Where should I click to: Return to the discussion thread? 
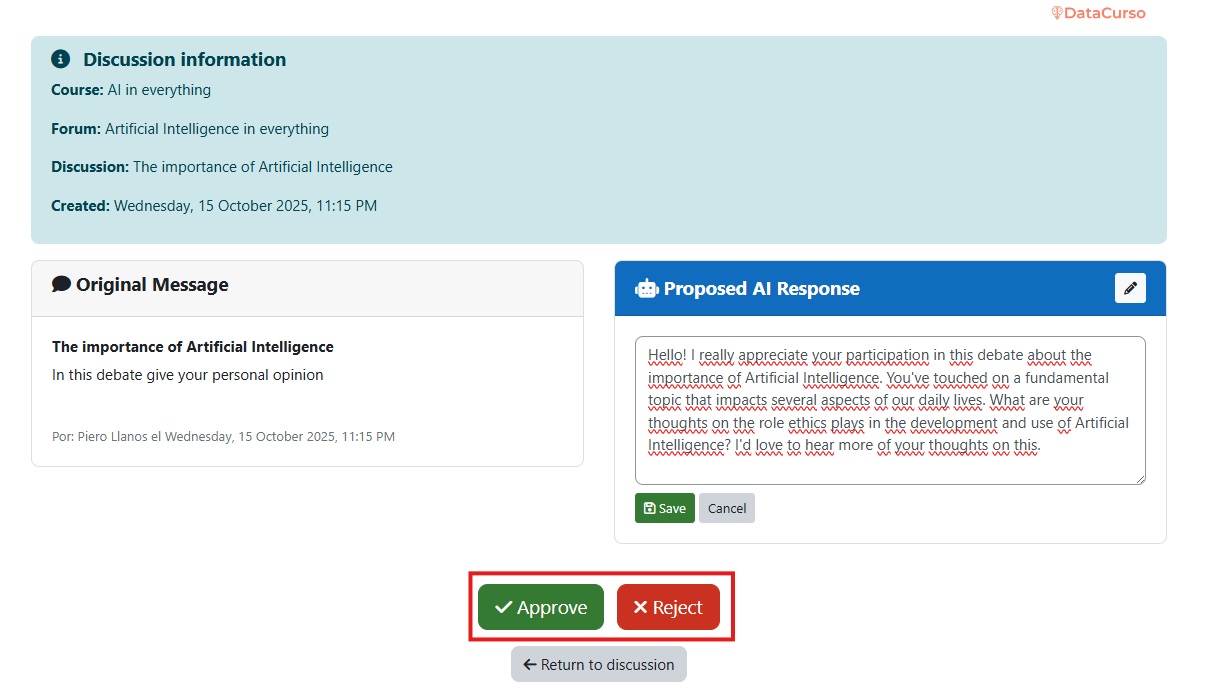click(598, 664)
